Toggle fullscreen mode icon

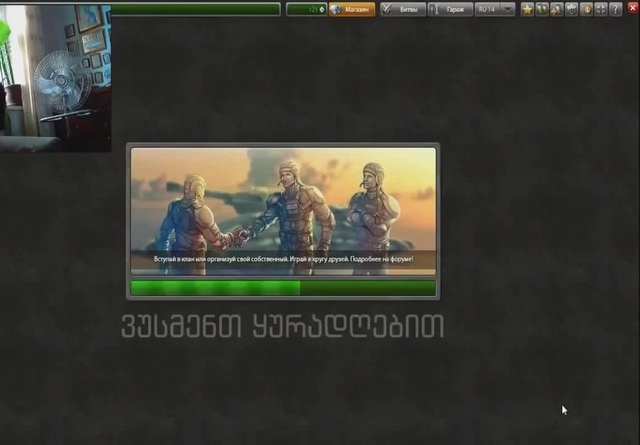pyautogui.click(x=601, y=9)
